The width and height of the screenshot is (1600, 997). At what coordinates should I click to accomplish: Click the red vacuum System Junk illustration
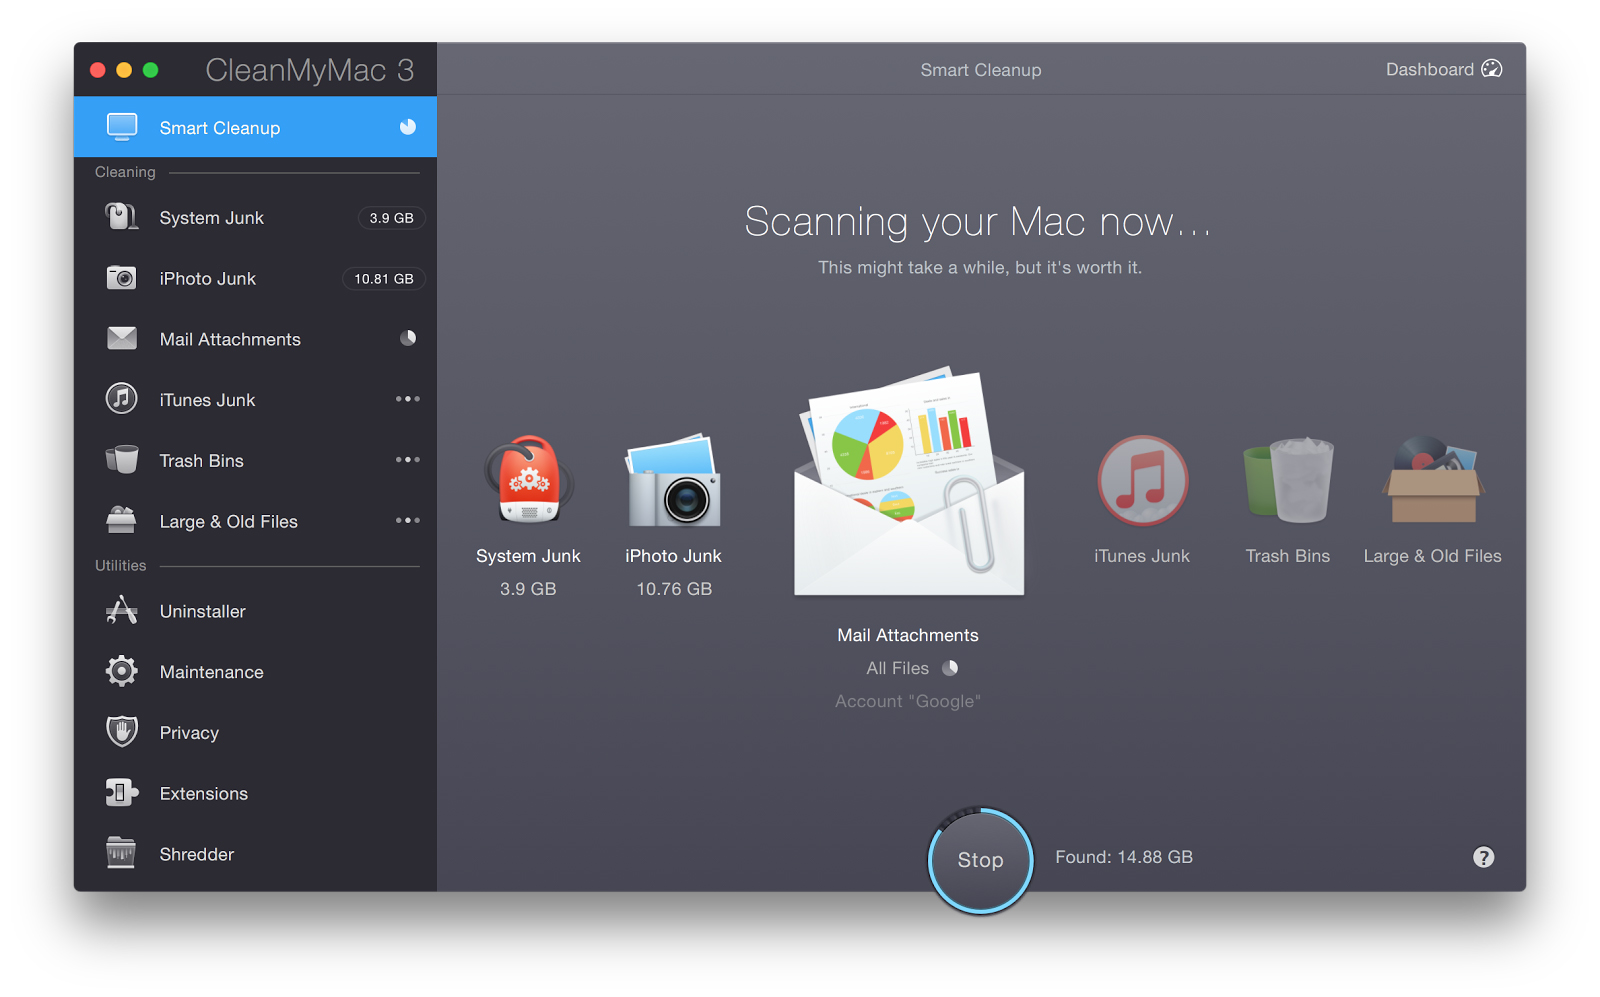tap(528, 480)
